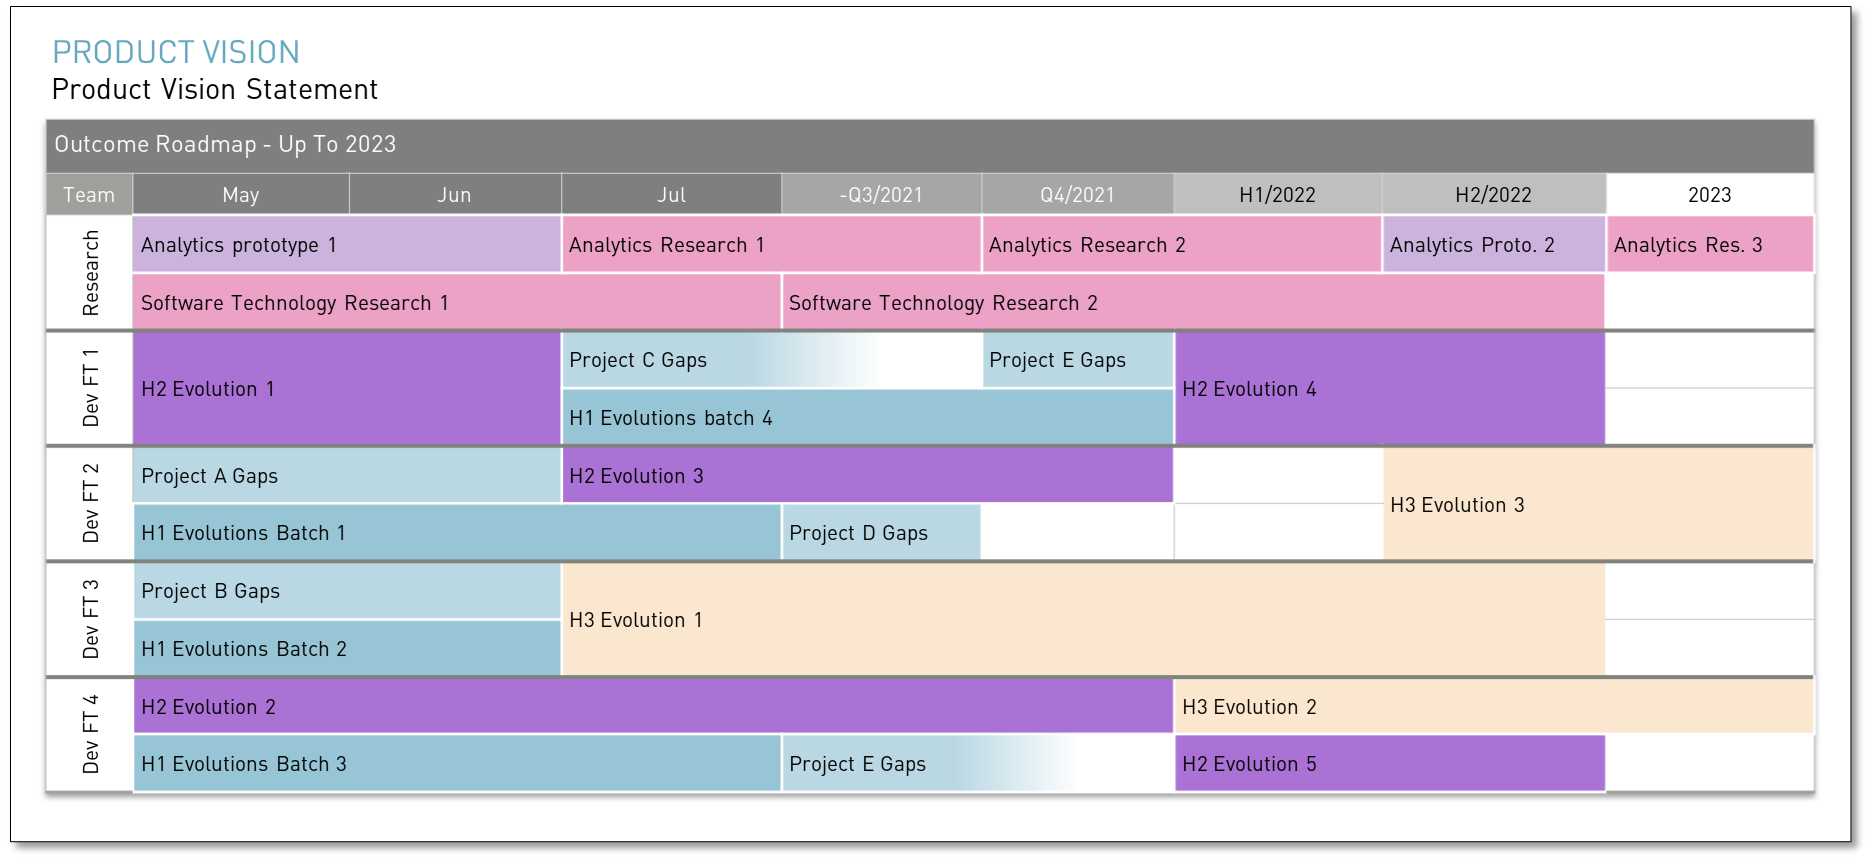Select the H3 Evolution 1 block

[x=1082, y=620]
